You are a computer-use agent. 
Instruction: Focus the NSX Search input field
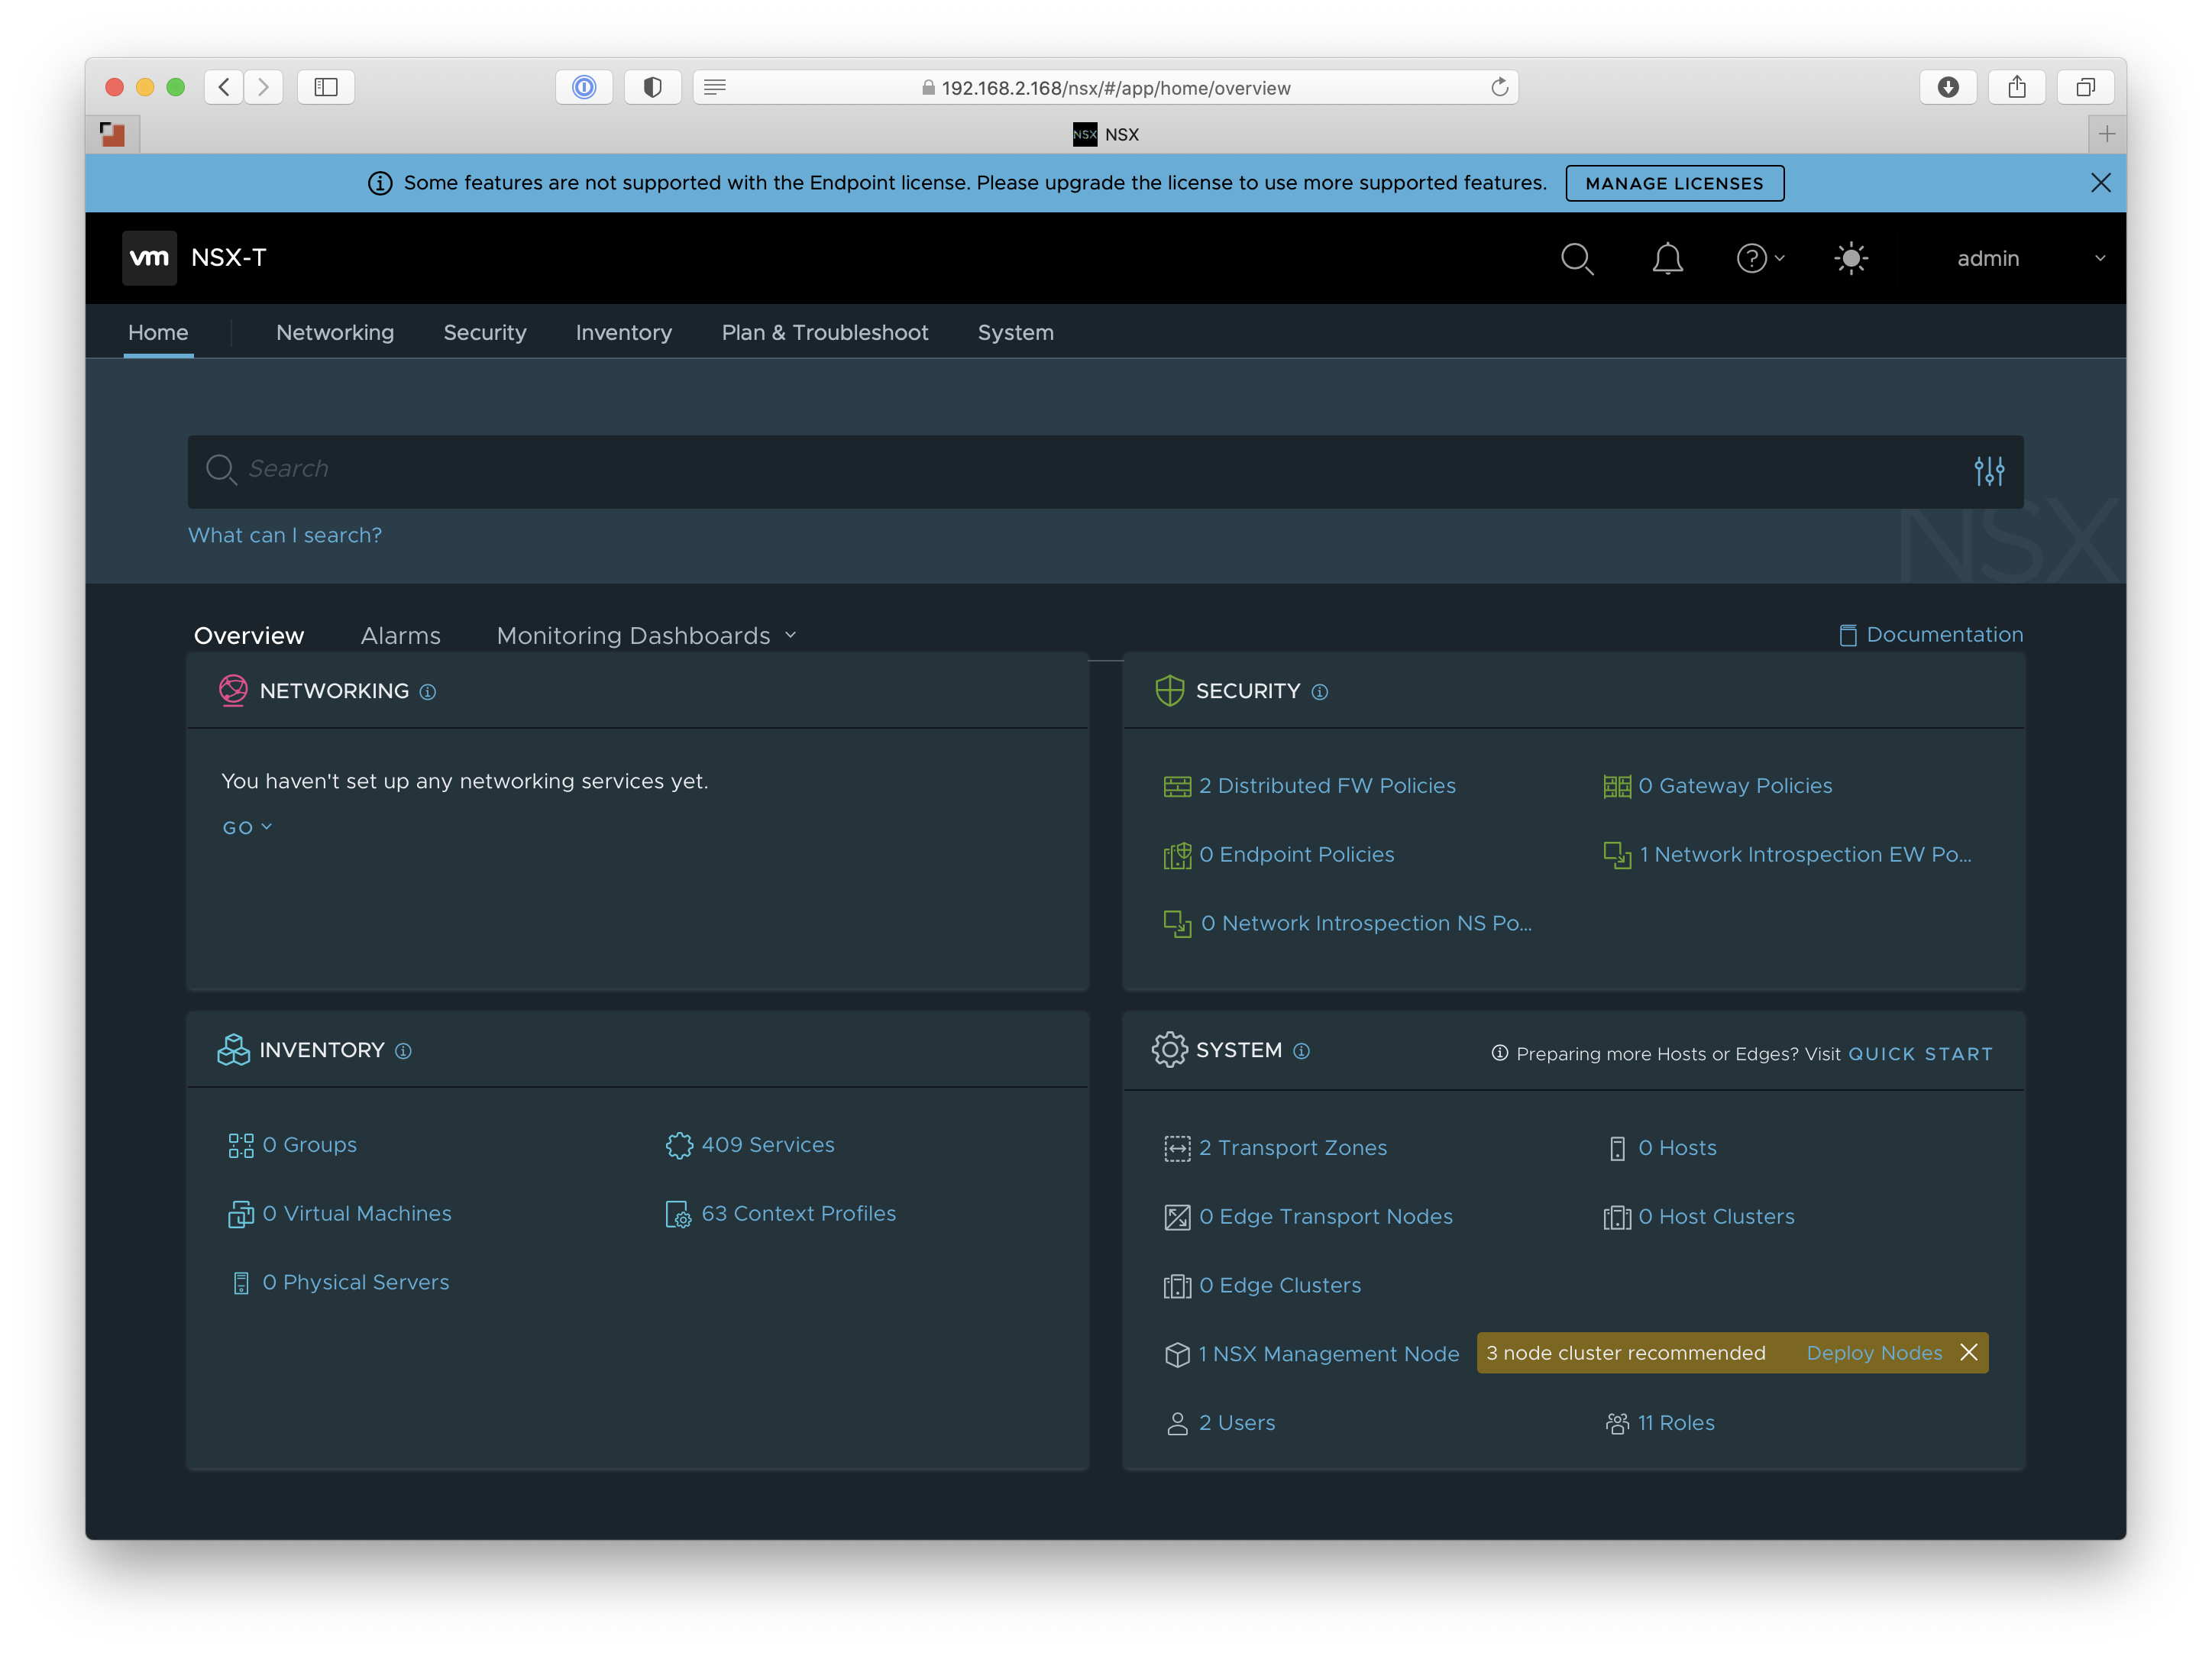[x=1105, y=471]
